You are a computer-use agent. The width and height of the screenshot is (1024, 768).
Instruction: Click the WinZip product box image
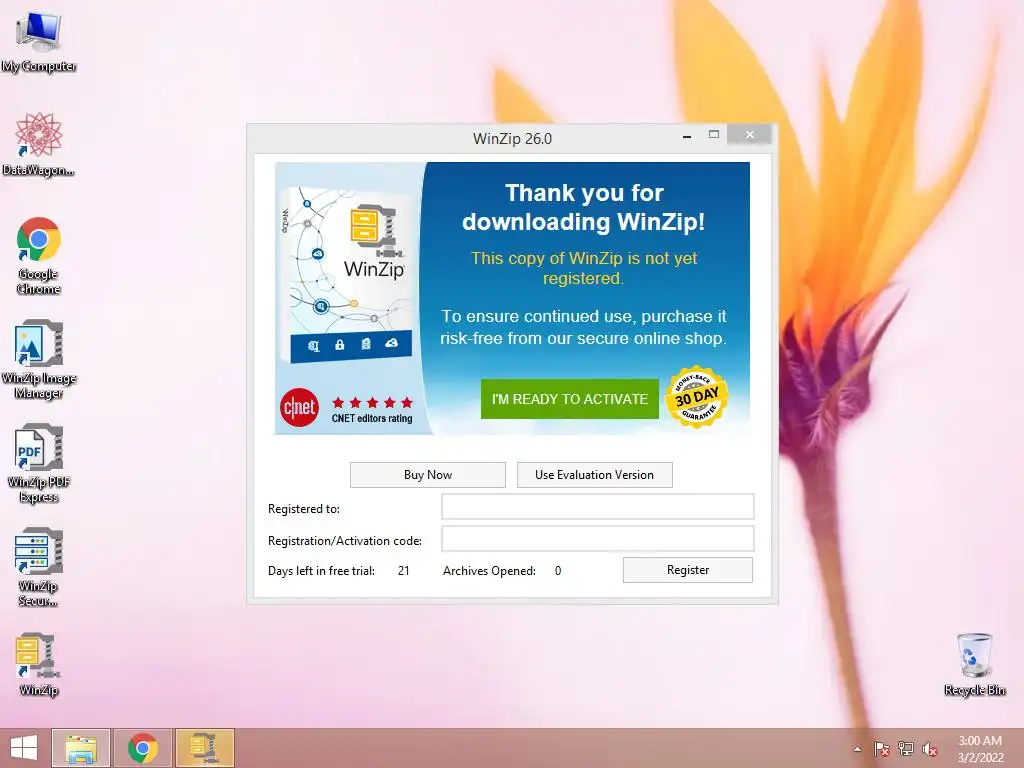point(346,274)
